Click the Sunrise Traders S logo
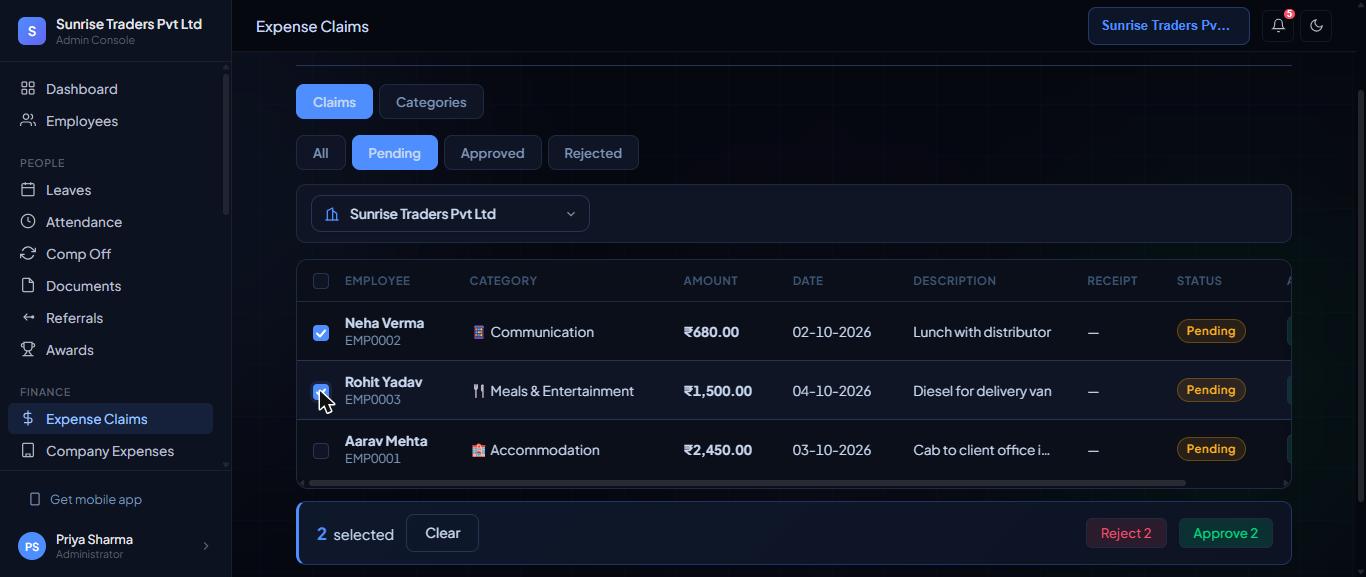The height and width of the screenshot is (577, 1366). click(x=32, y=31)
